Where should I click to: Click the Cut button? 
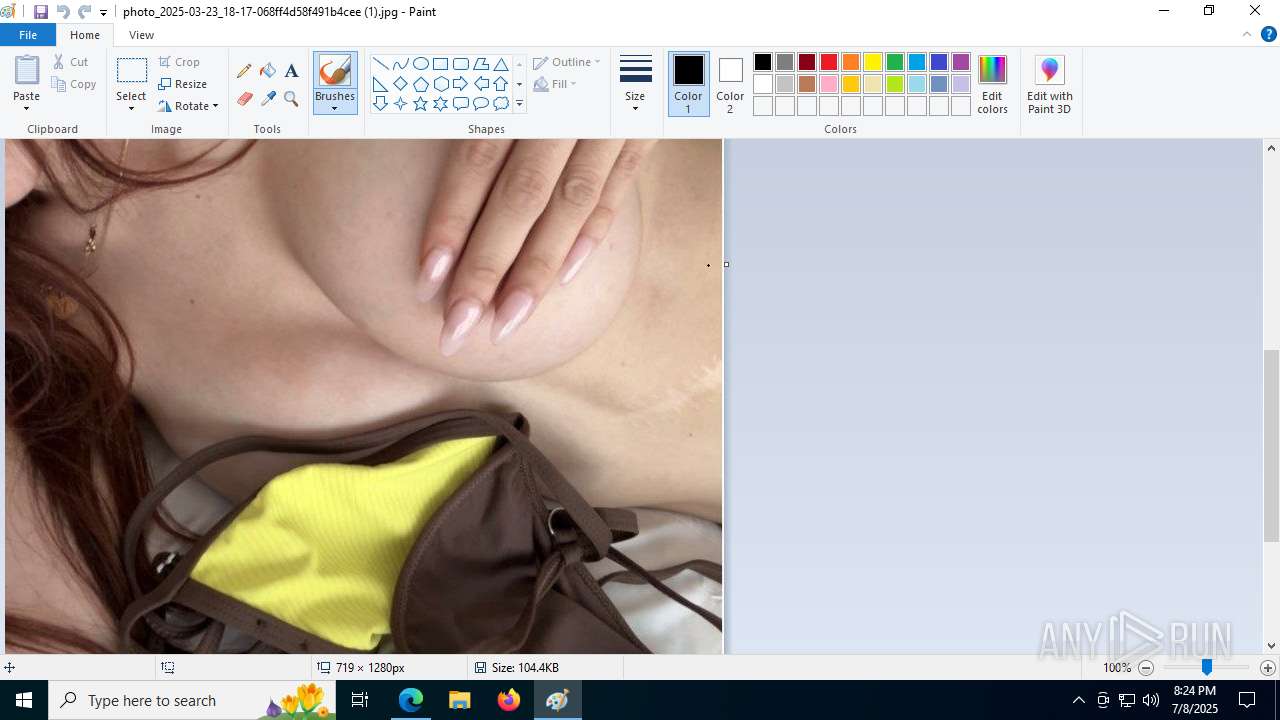click(x=70, y=62)
